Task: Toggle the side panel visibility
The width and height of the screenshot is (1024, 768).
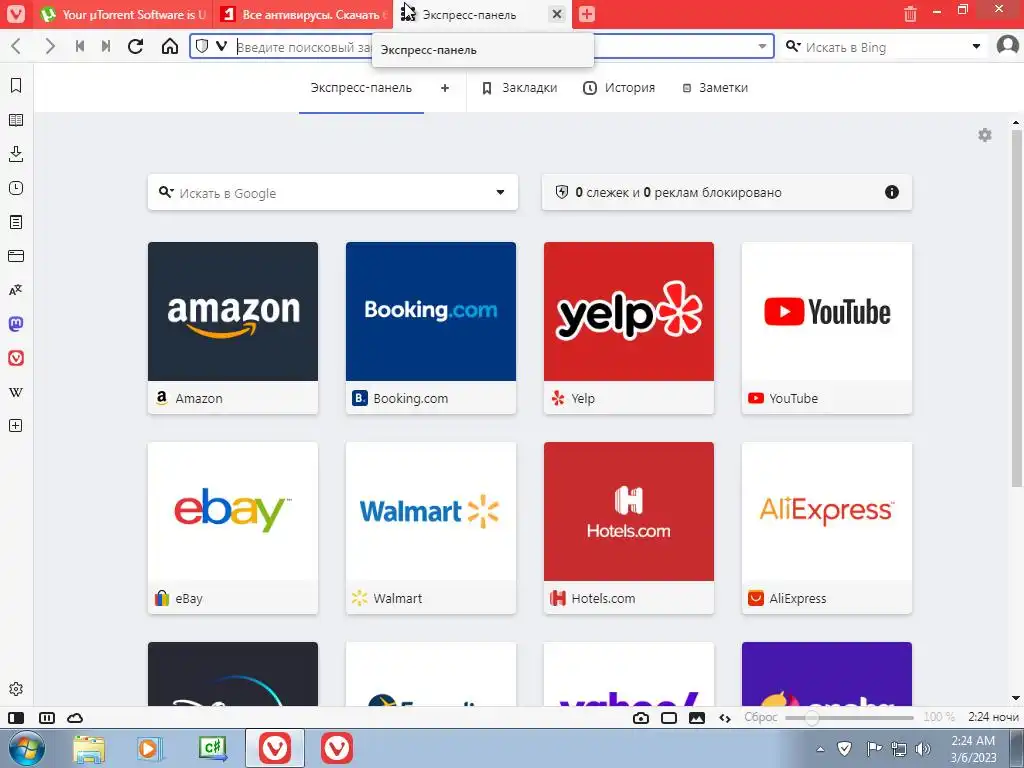Action: 16,718
